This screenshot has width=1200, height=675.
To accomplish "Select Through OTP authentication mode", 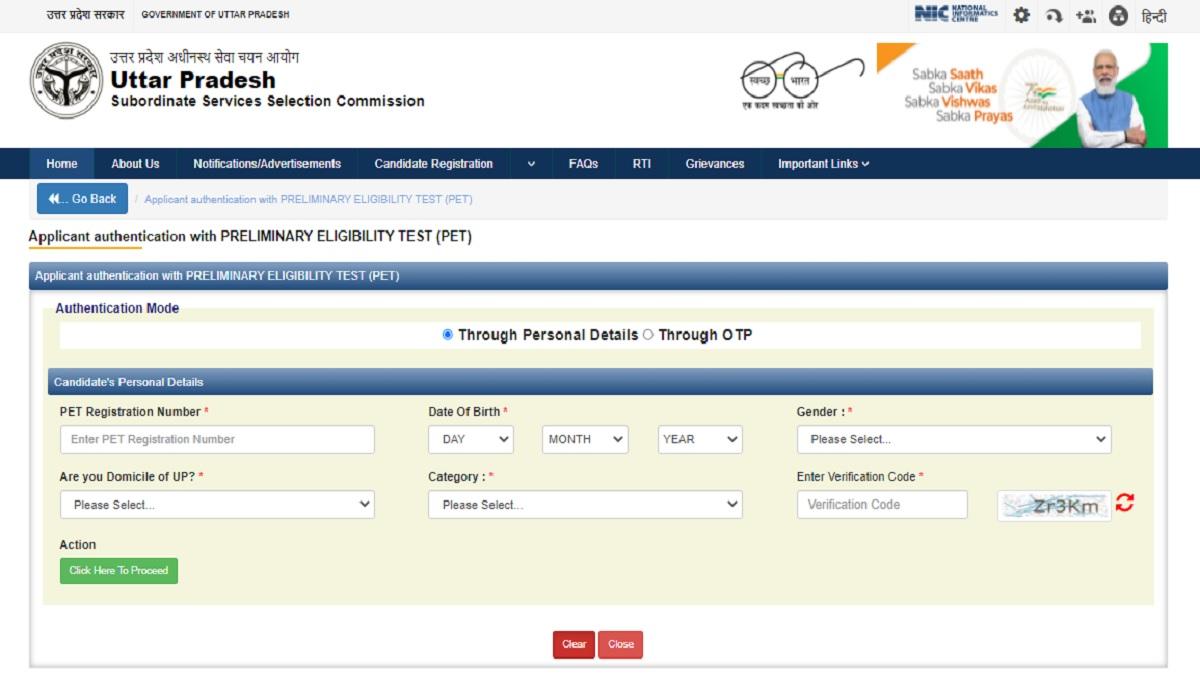I will pyautogui.click(x=648, y=335).
